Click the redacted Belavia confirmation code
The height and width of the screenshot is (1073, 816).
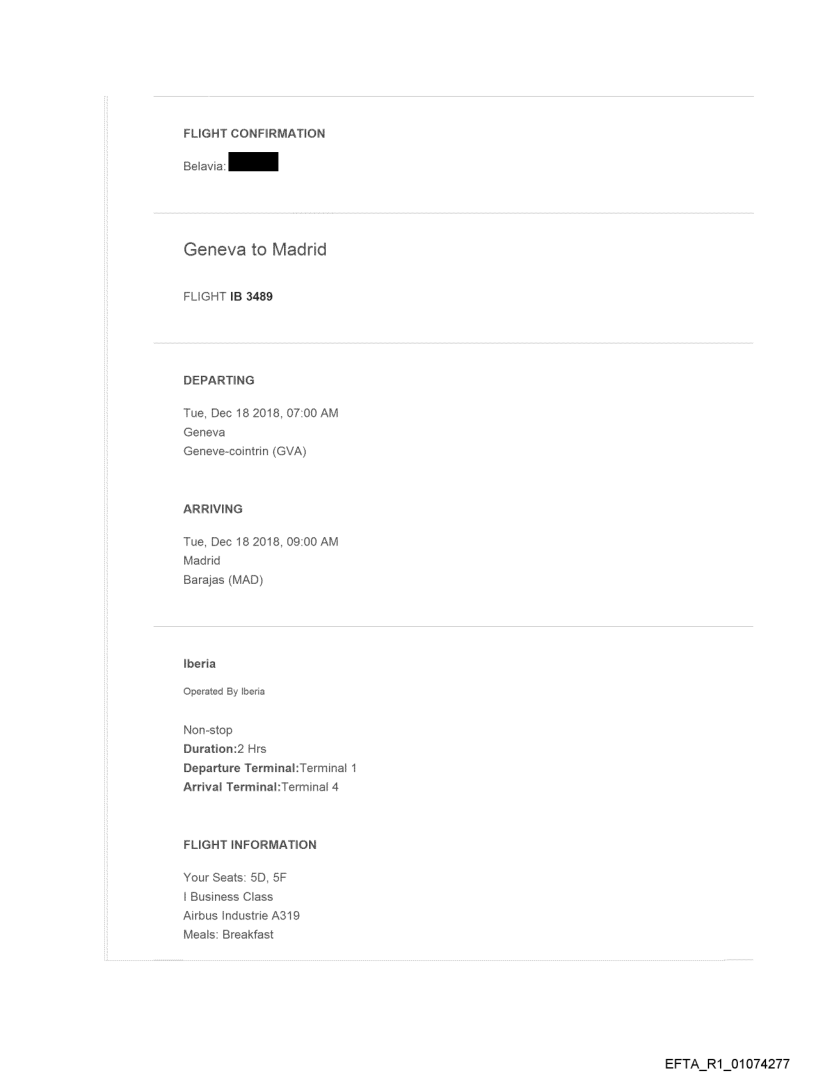253,161
